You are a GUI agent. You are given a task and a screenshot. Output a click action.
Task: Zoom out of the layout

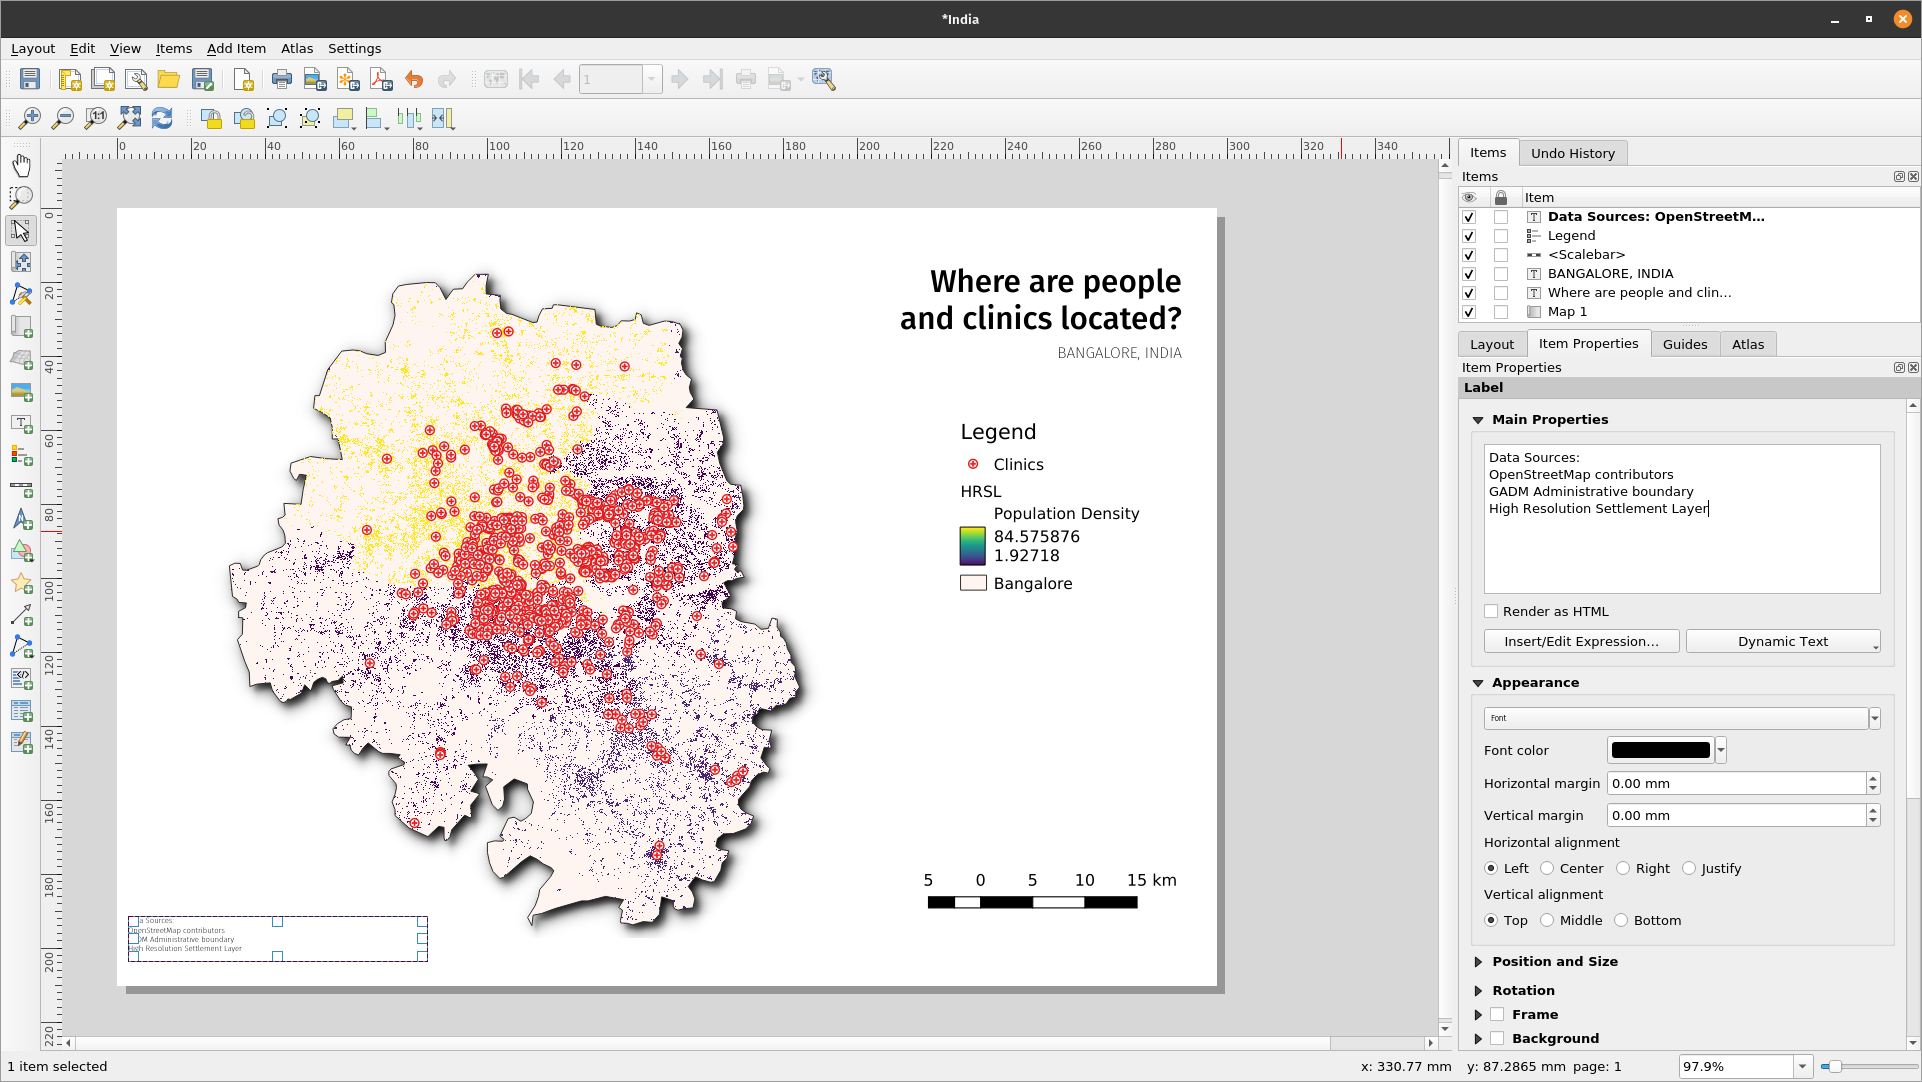point(63,118)
